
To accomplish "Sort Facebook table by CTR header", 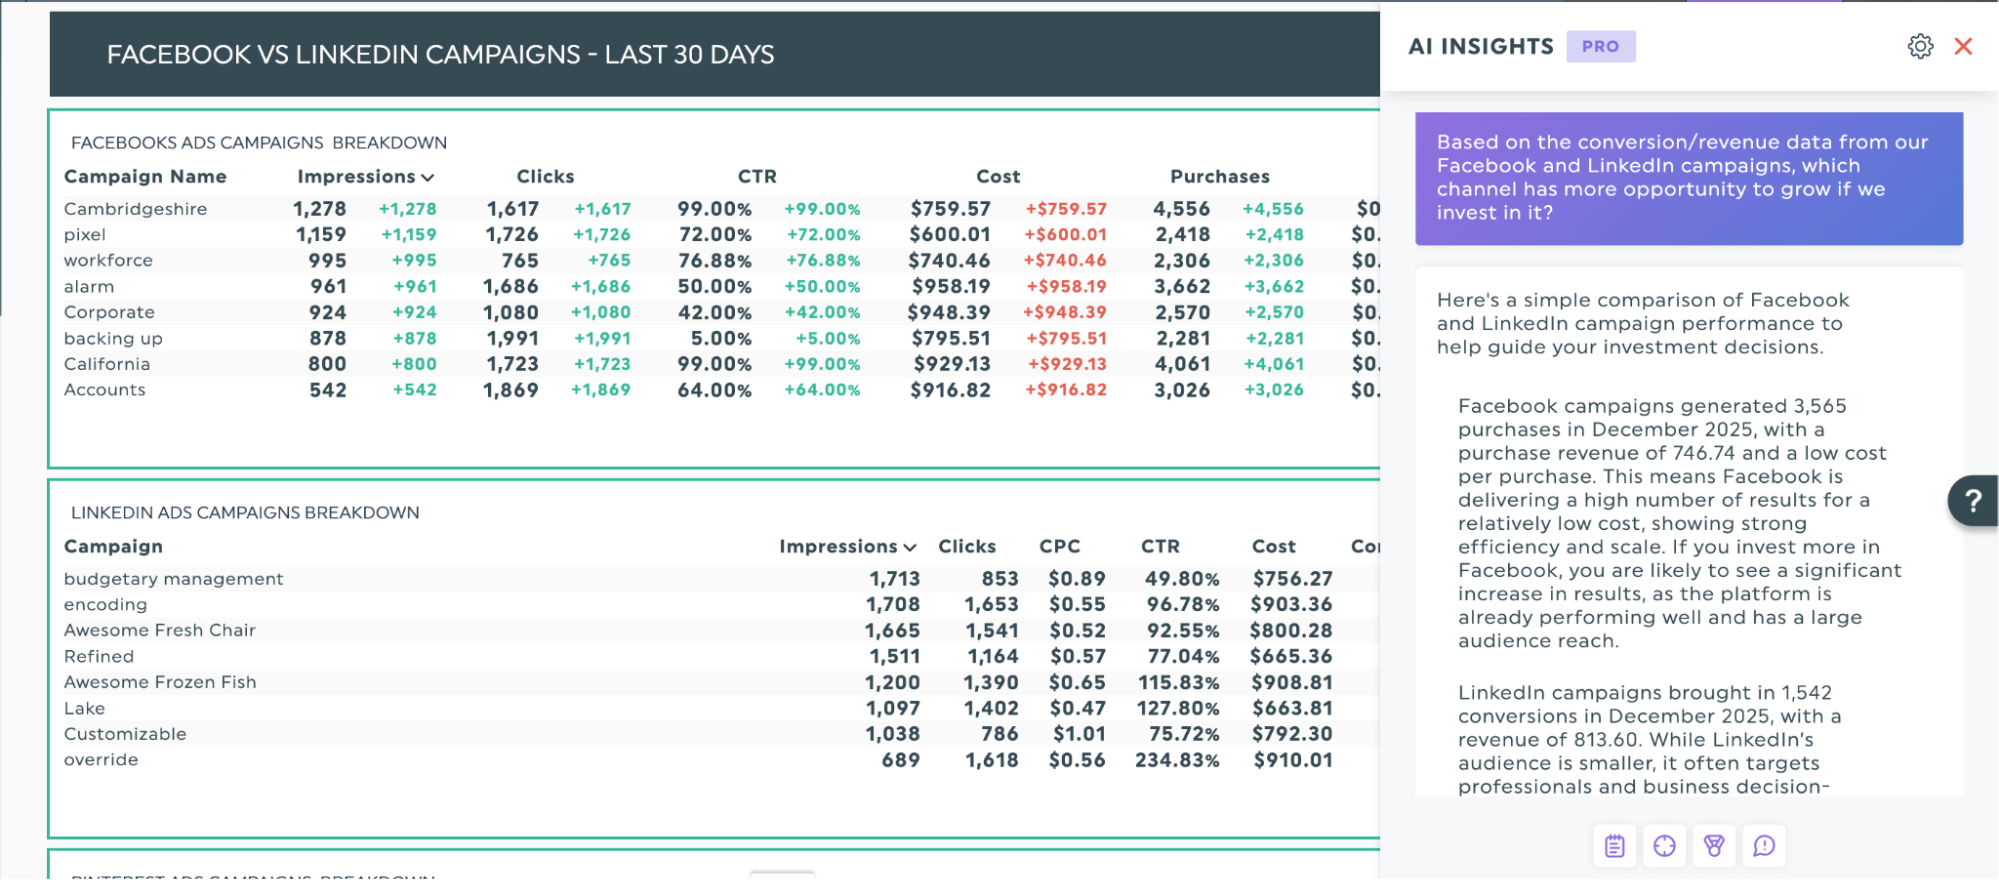I will [757, 177].
